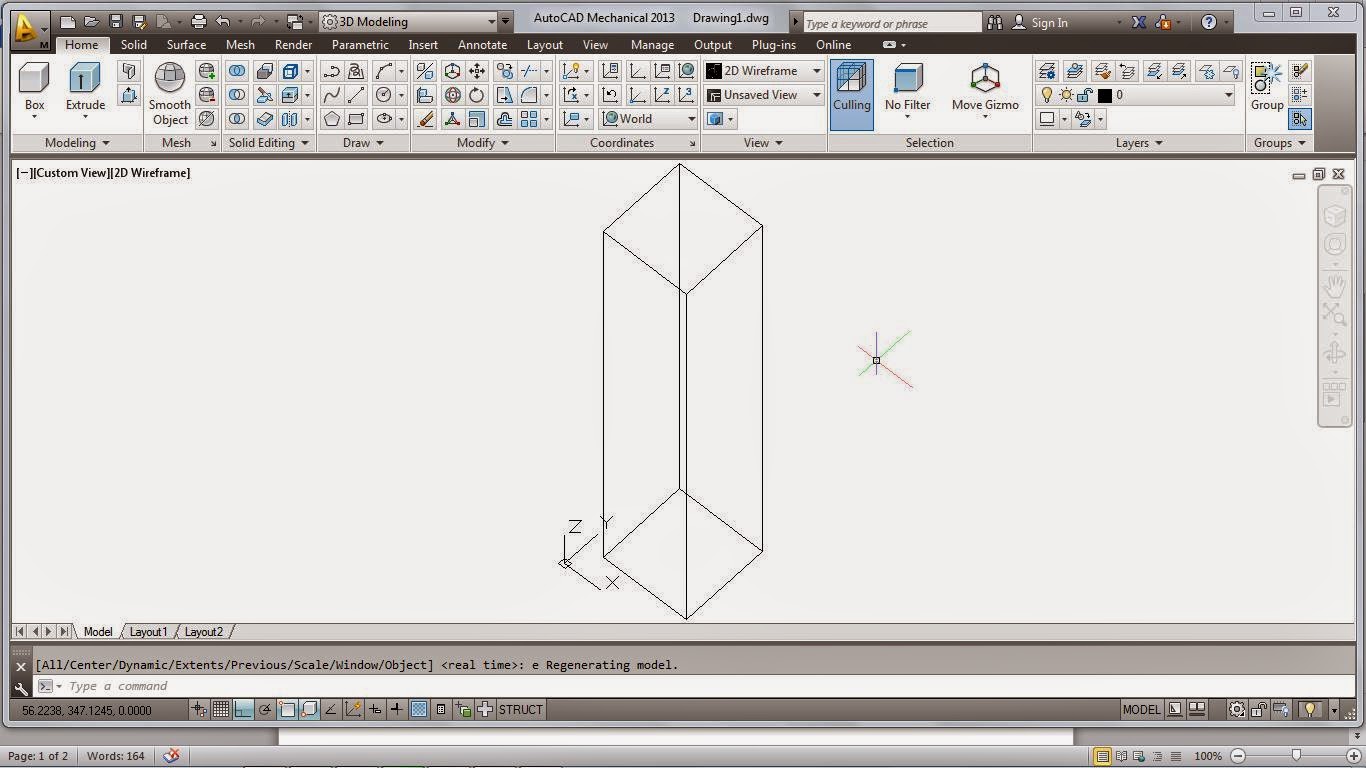Switch to the Annotate ribbon tab
This screenshot has height=768, width=1366.
pyautogui.click(x=482, y=44)
